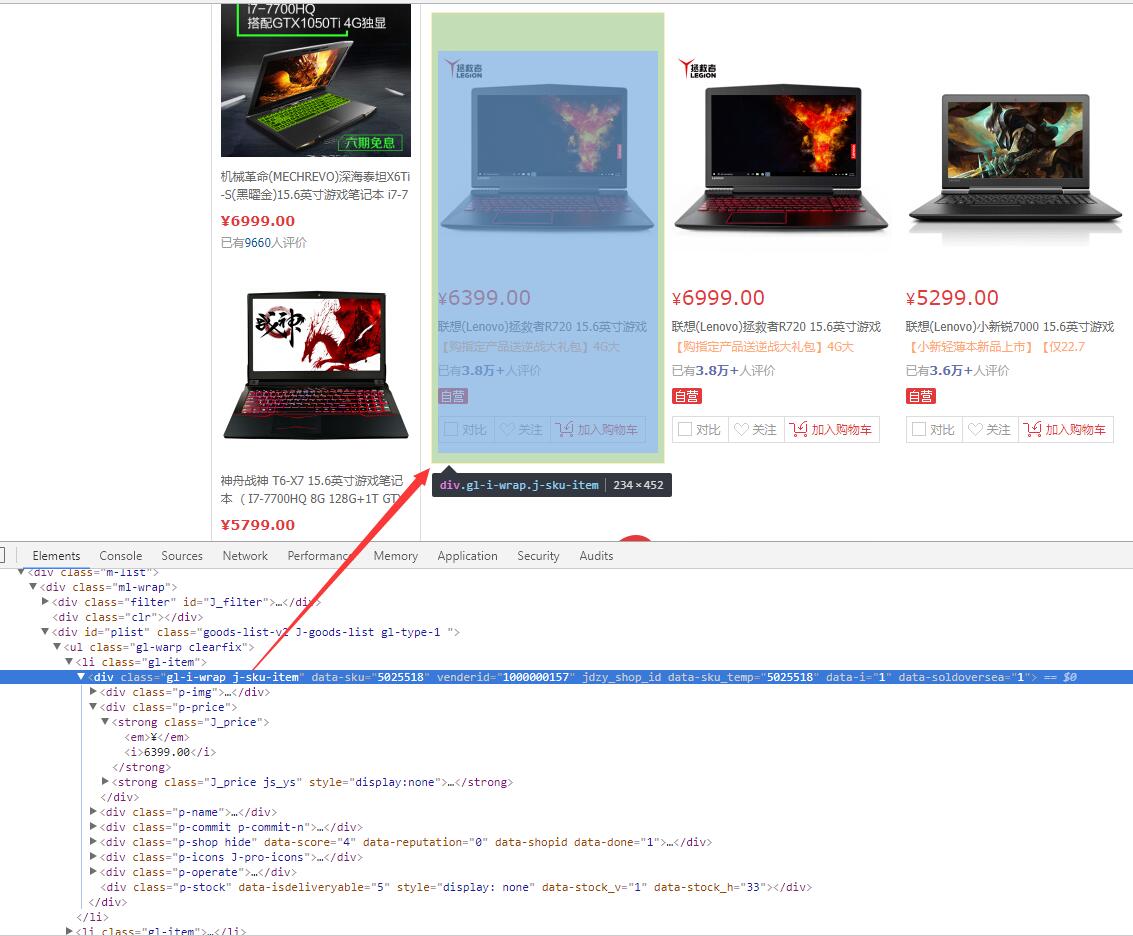Expand the div class="p-icons J-pro-icons" node

pos(93,856)
